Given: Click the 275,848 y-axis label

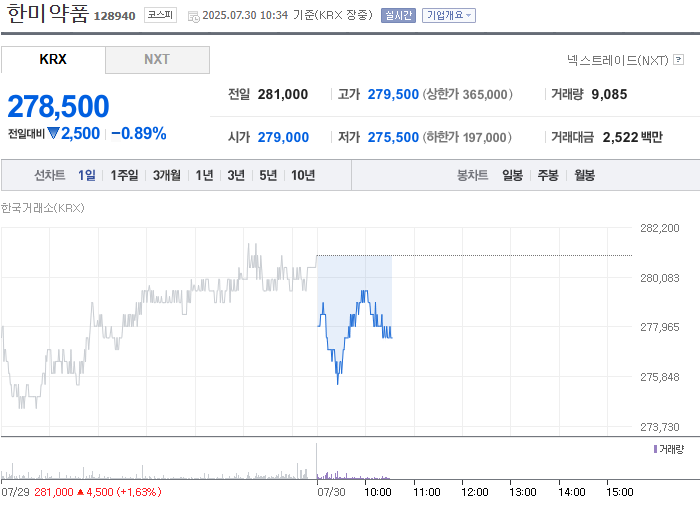Looking at the screenshot, I should click(x=659, y=377).
